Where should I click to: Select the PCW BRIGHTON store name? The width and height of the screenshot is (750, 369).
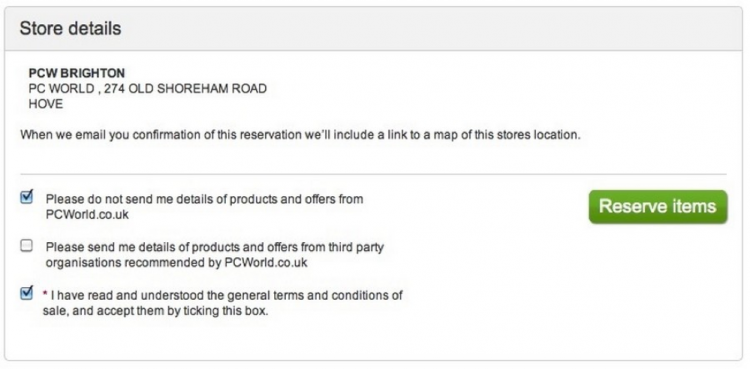coord(77,73)
